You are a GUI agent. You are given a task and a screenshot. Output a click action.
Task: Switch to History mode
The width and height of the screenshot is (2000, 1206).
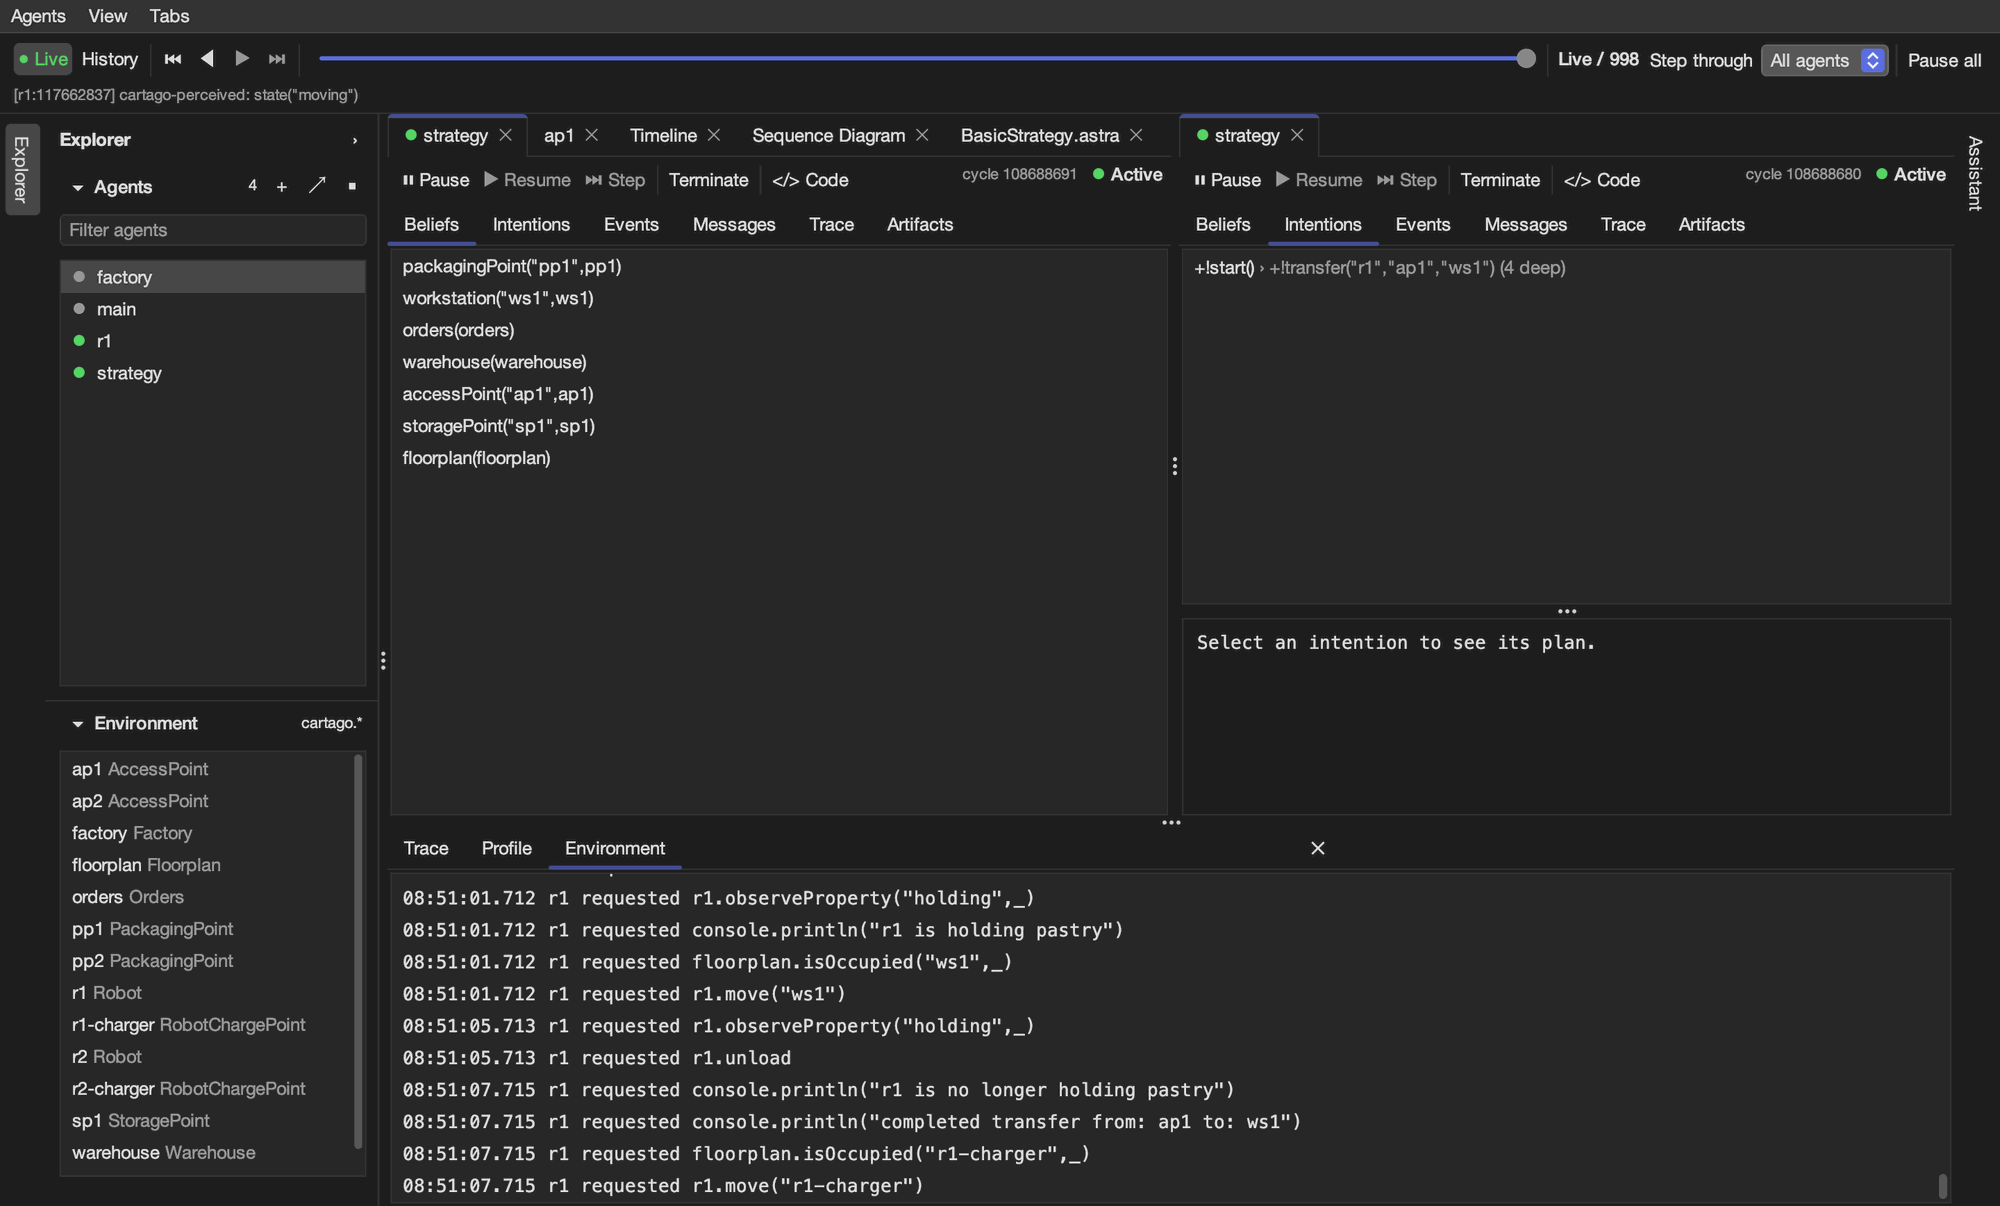110,60
